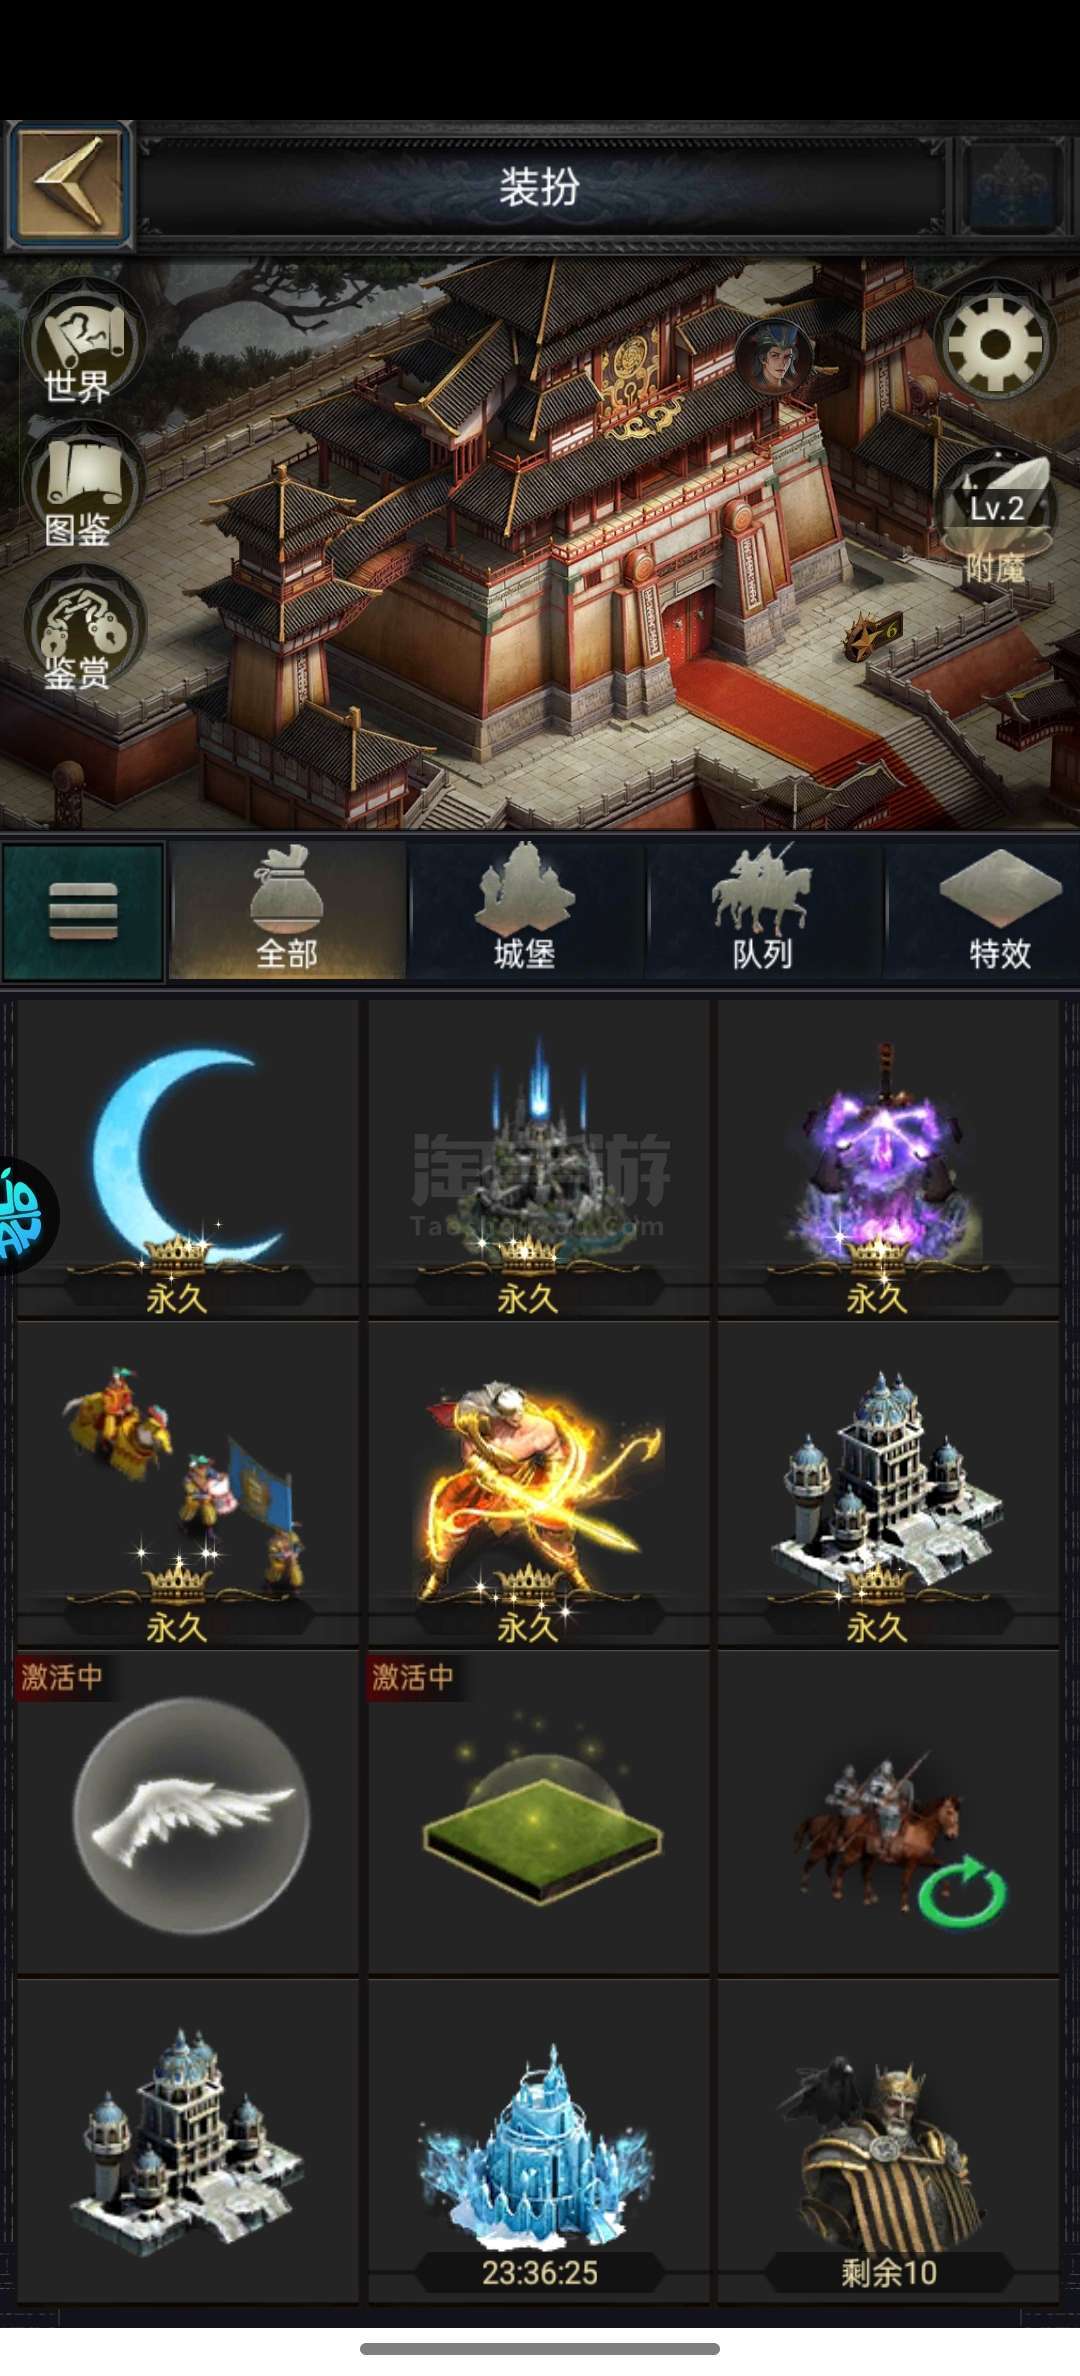Switch to the 全部 tab

tap(287, 912)
